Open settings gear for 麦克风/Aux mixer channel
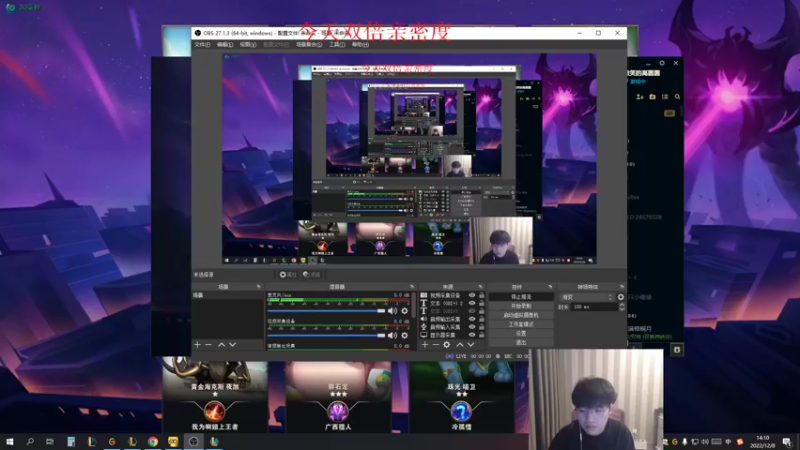This screenshot has width=800, height=450. tap(405, 311)
